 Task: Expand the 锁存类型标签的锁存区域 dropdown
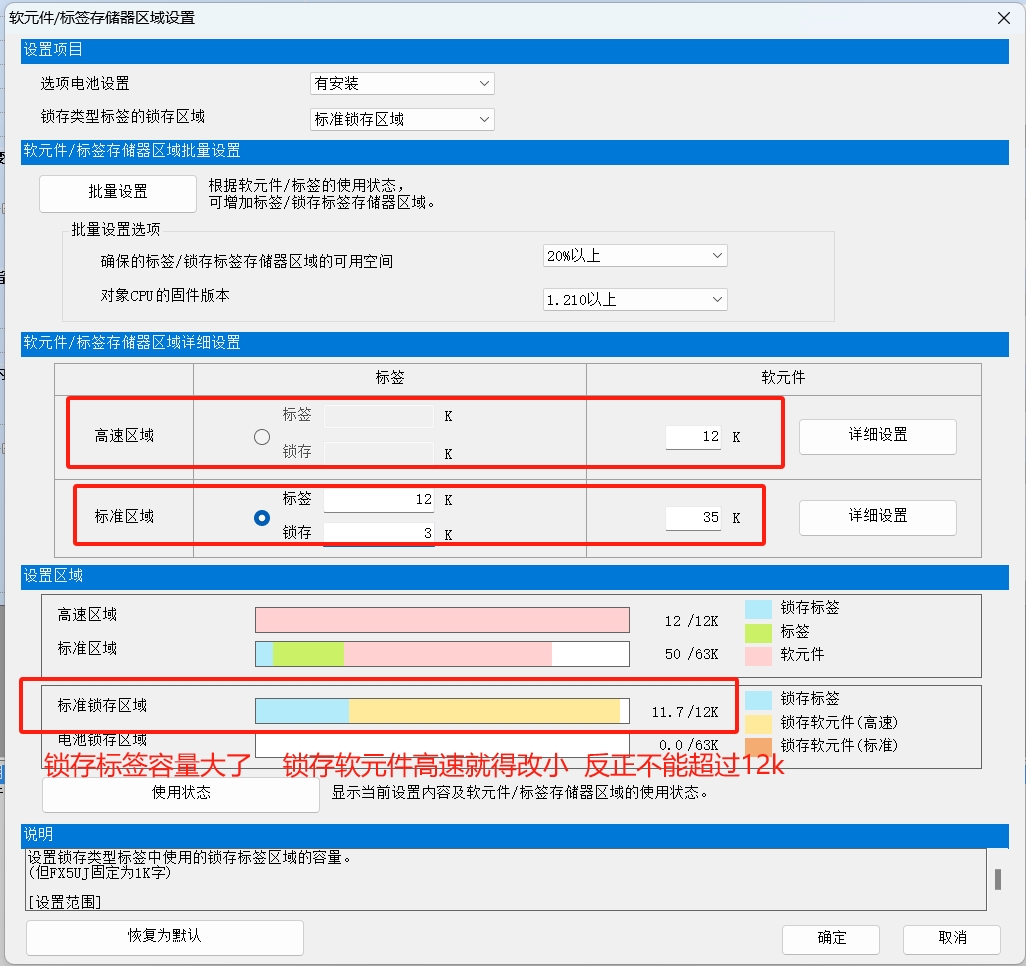[402, 119]
